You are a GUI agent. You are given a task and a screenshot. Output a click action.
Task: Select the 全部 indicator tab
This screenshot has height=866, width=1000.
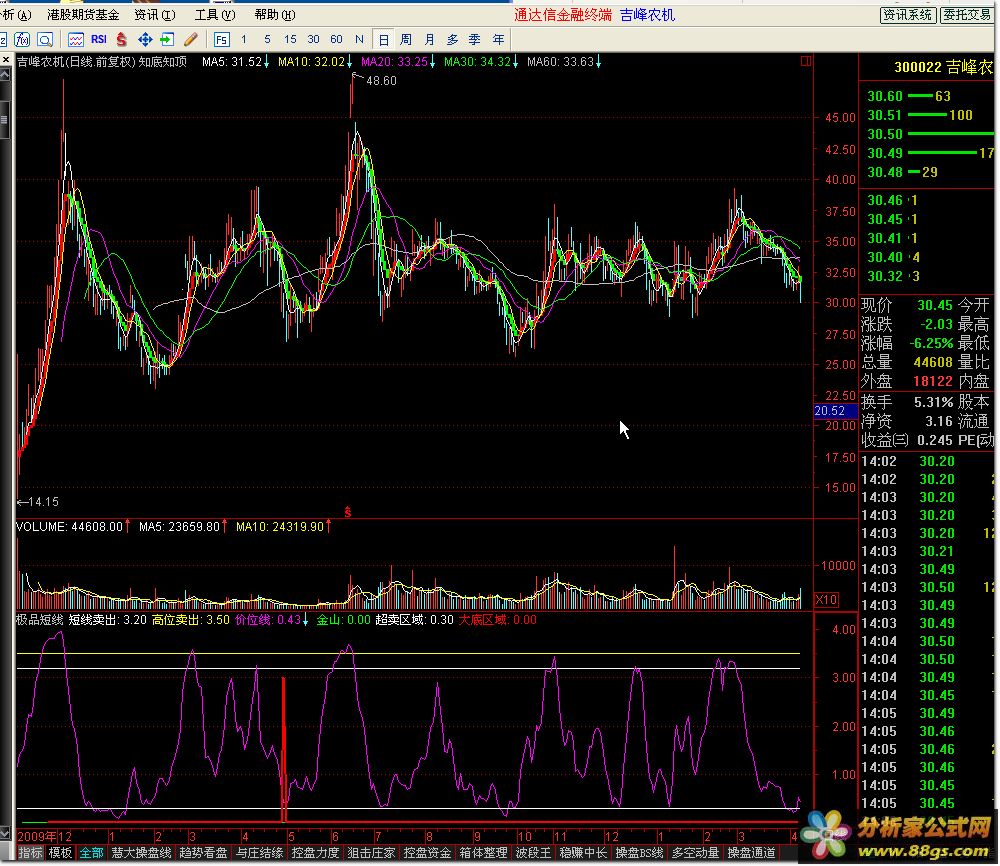point(91,853)
